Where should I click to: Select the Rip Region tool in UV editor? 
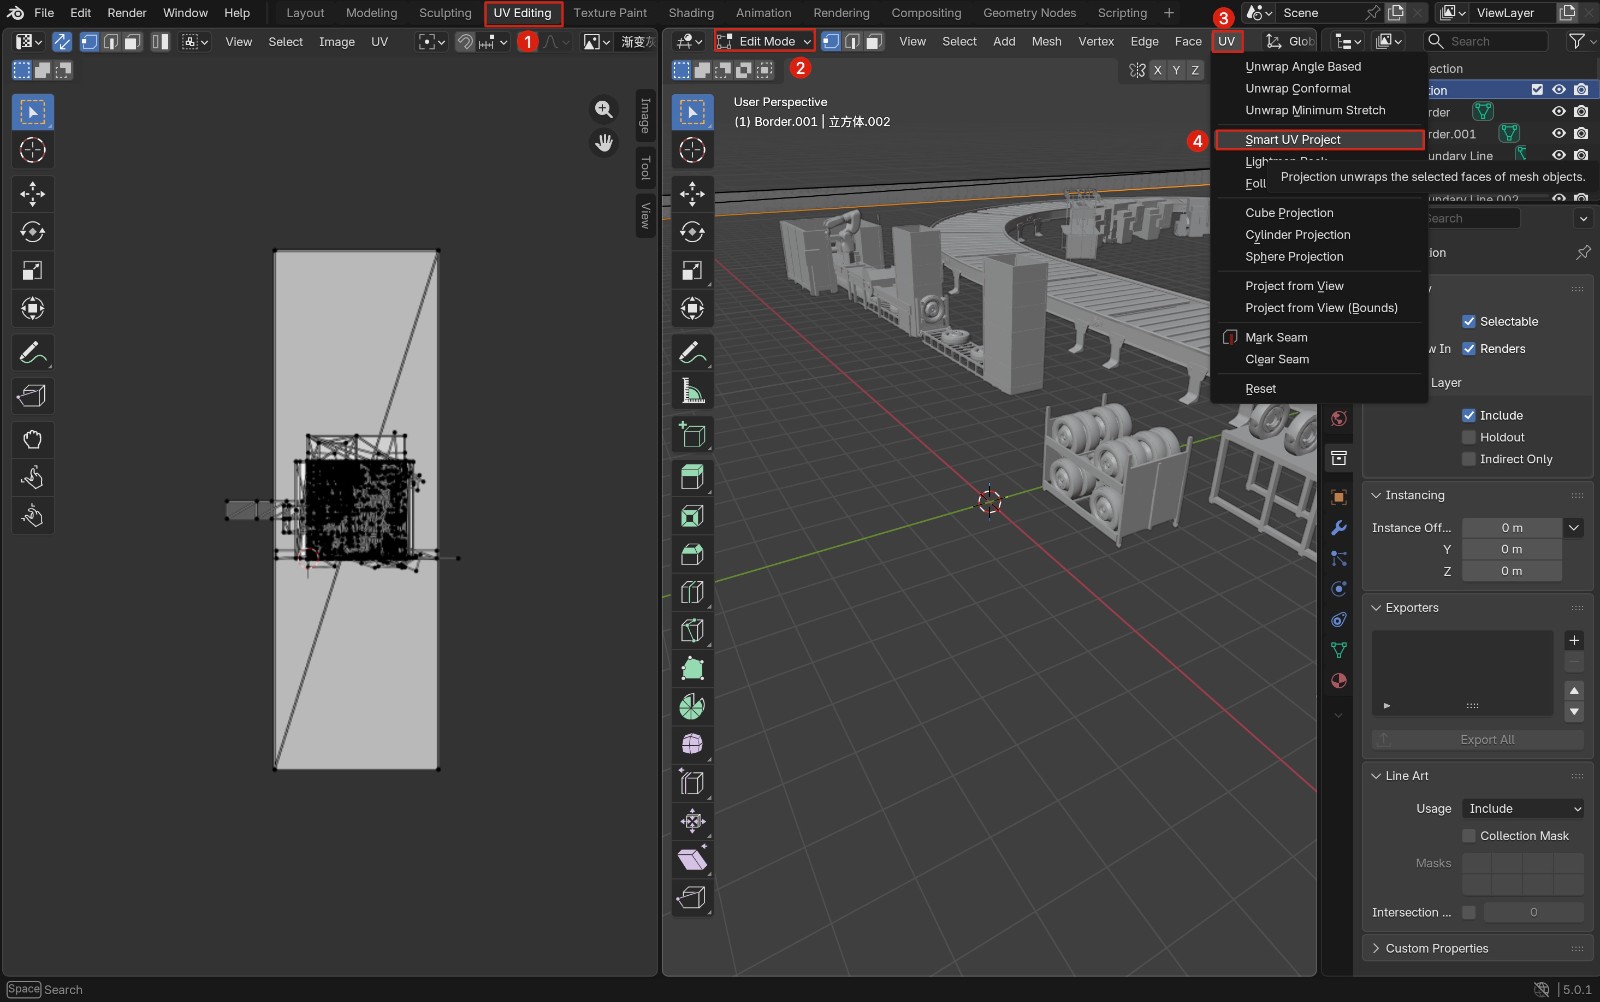click(x=32, y=396)
